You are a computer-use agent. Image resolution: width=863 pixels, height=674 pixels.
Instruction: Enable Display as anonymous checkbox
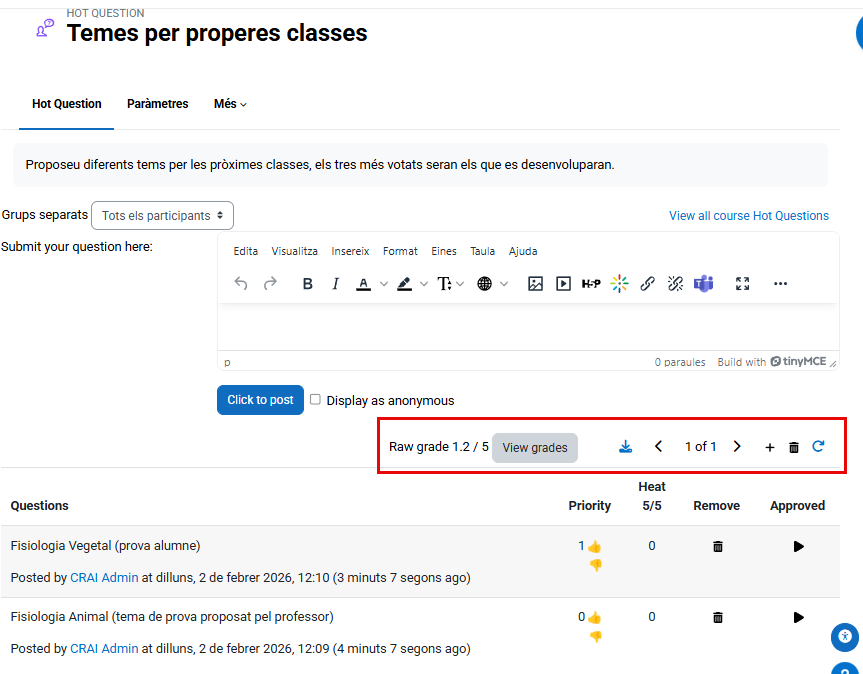[315, 400]
